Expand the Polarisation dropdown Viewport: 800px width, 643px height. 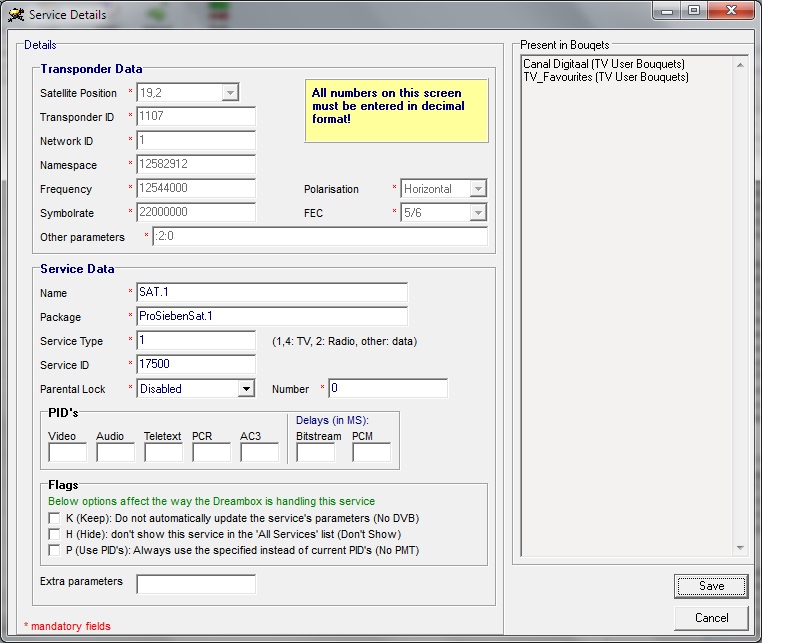coord(478,189)
